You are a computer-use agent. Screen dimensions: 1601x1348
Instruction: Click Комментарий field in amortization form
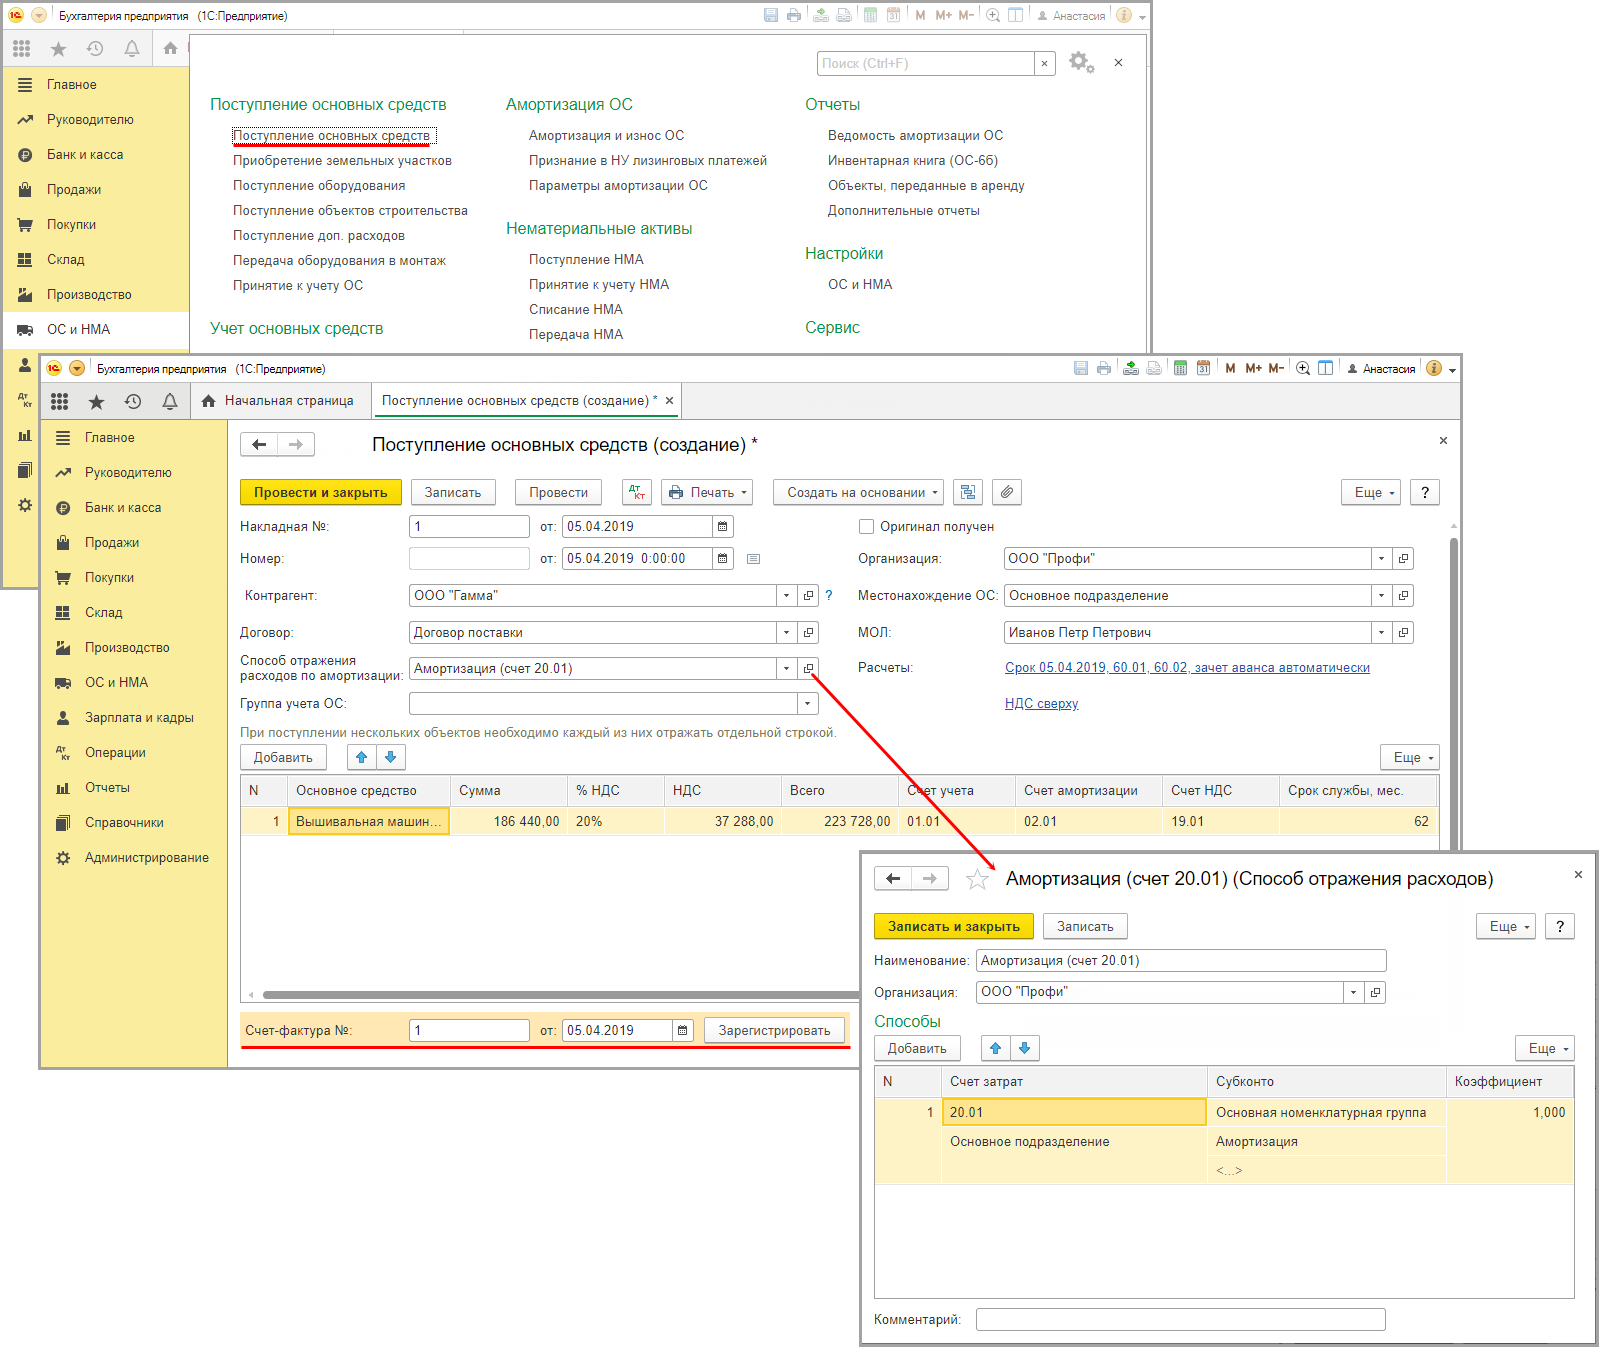coord(1181,1319)
